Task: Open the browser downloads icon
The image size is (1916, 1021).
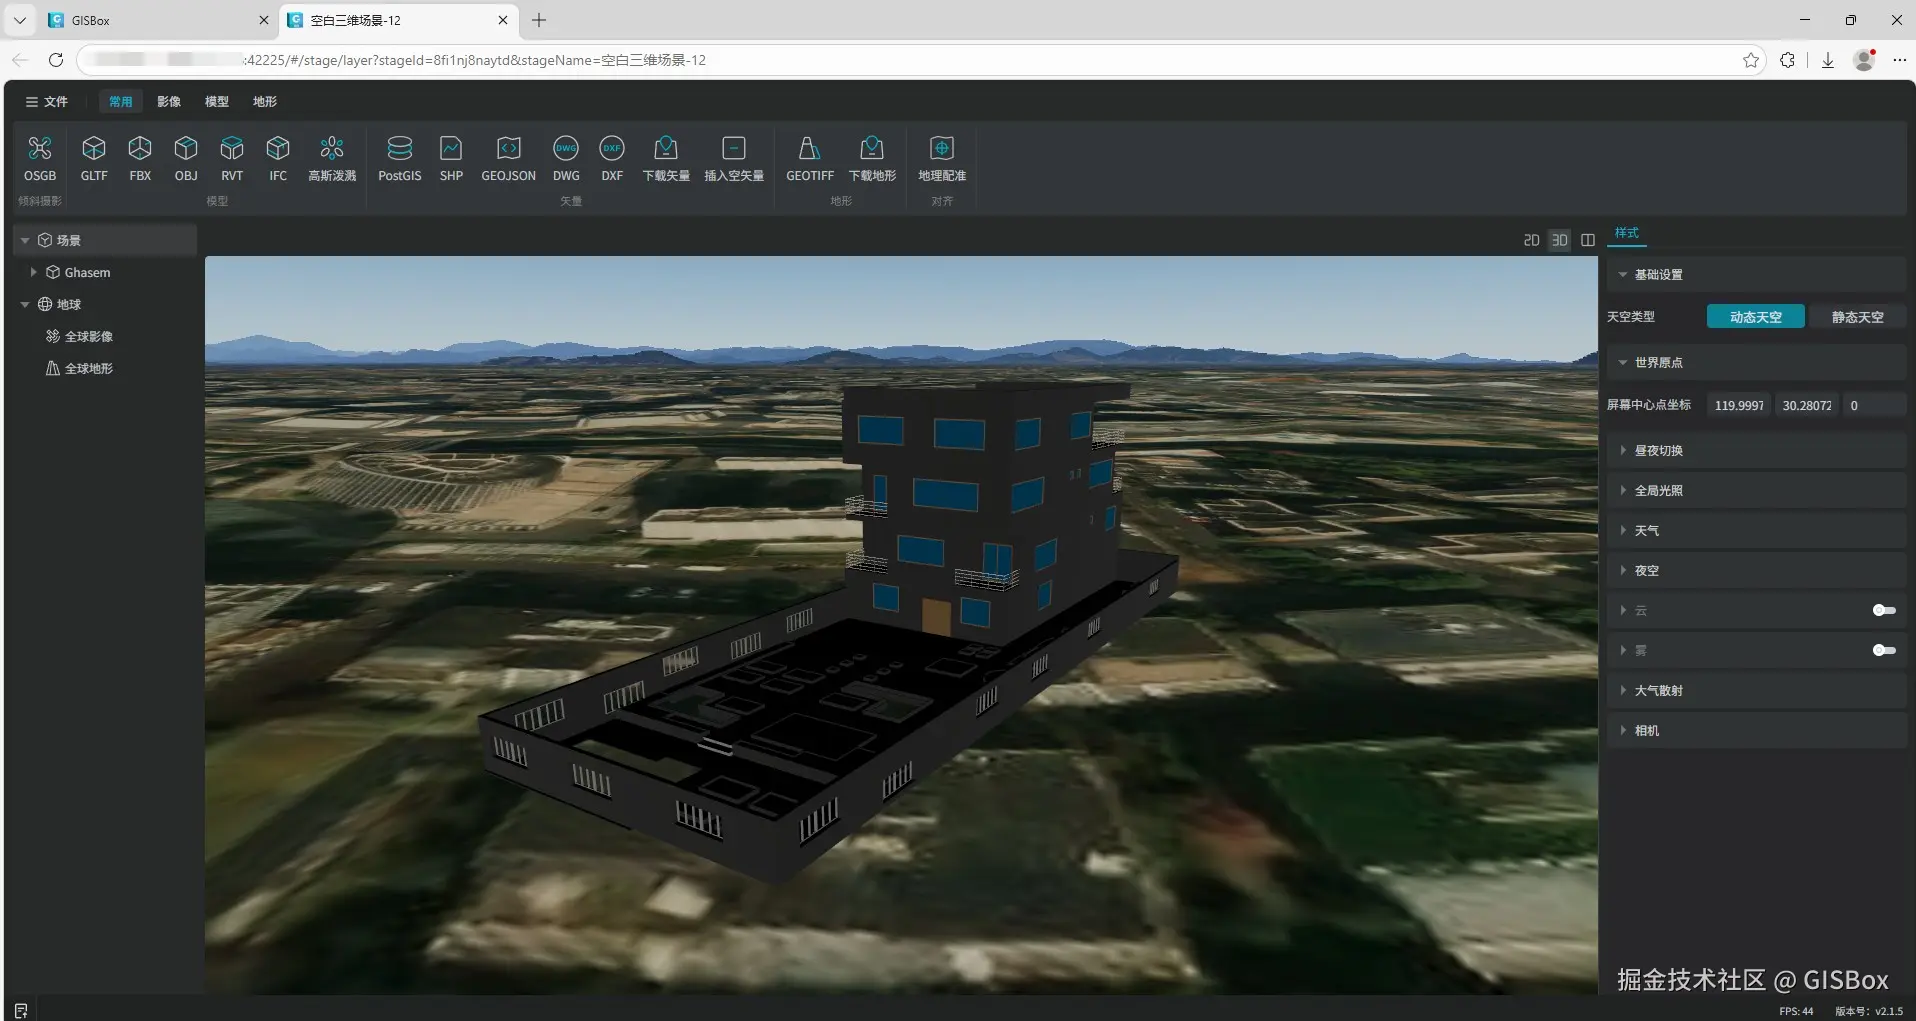Action: click(1828, 60)
